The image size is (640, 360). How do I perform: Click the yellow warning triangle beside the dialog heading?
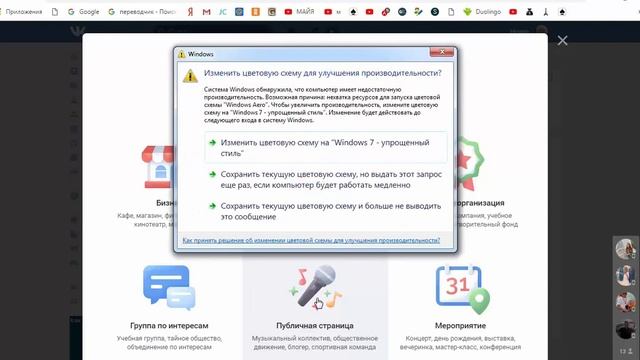tap(190, 76)
